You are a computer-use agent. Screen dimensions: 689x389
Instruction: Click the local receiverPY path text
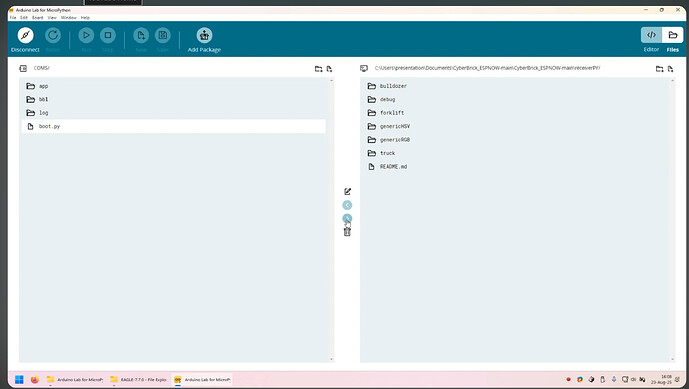point(487,68)
